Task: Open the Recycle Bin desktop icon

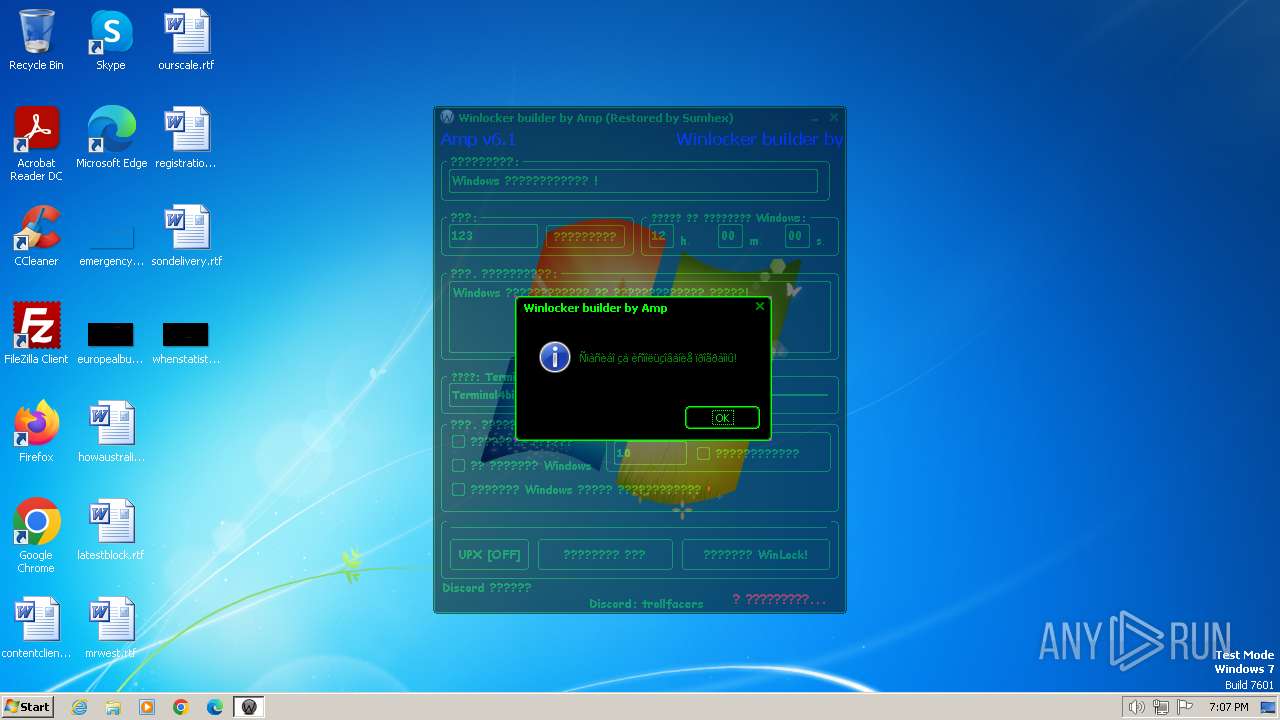Action: tap(36, 40)
